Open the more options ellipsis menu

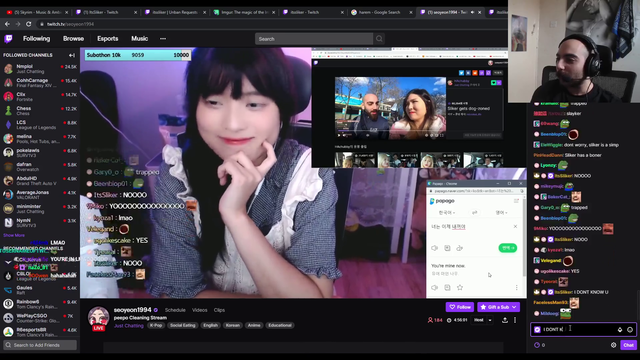(x=163, y=39)
